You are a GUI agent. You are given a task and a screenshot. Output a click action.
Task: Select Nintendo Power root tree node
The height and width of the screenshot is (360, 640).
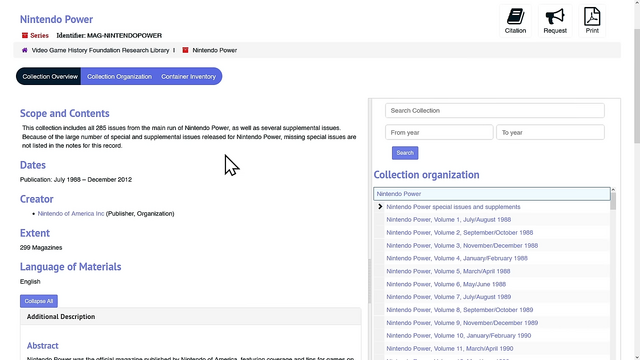[x=492, y=194]
